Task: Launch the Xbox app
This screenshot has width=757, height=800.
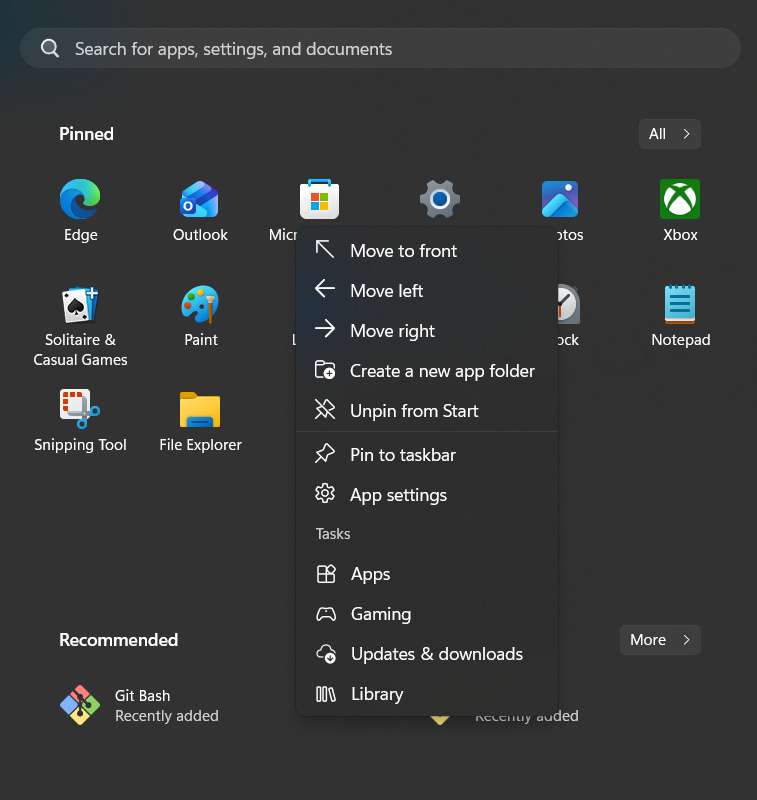Action: [680, 199]
